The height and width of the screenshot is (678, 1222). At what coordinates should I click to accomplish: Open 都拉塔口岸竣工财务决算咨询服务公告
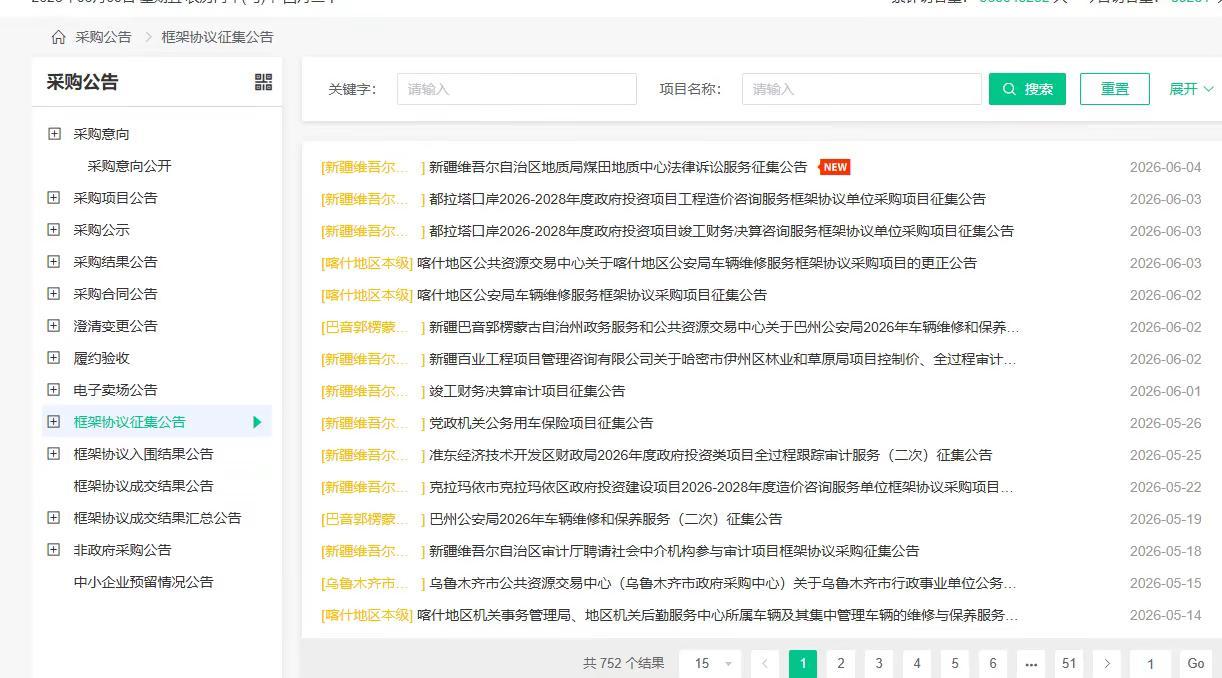click(721, 231)
